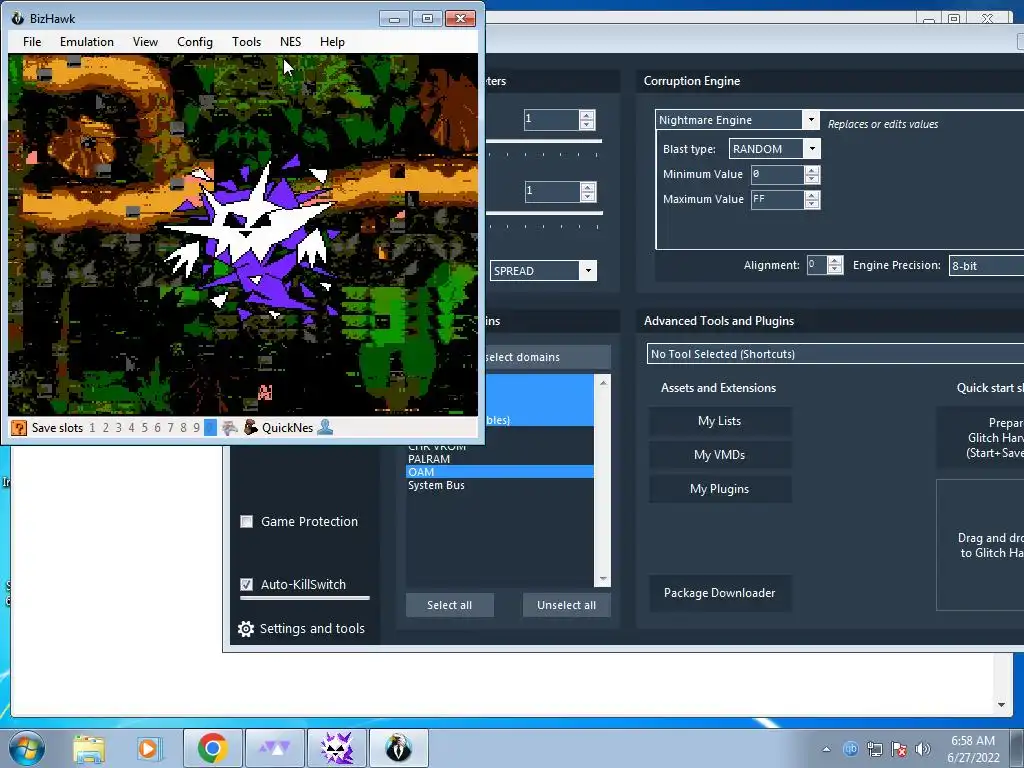Select save slot 5 in BizHawk
This screenshot has width=1024, height=768.
tap(144, 428)
